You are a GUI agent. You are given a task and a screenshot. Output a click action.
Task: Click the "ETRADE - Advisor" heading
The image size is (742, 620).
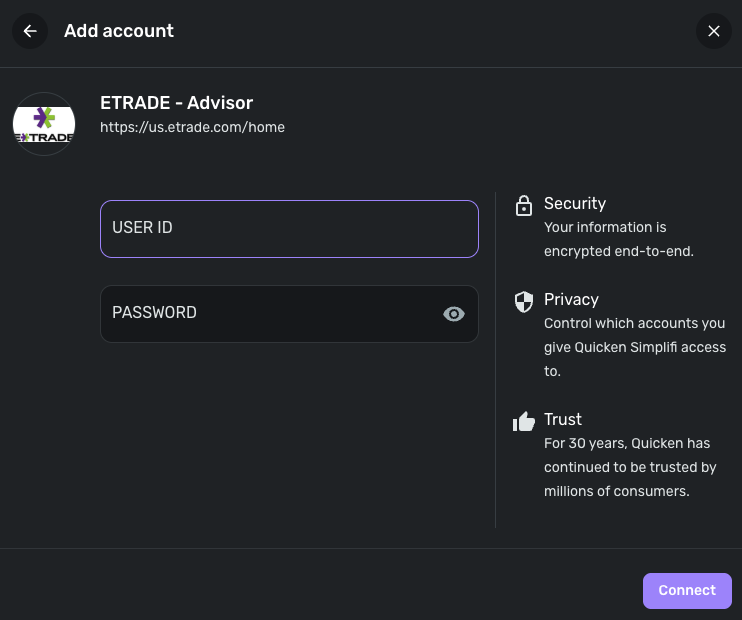click(x=176, y=103)
